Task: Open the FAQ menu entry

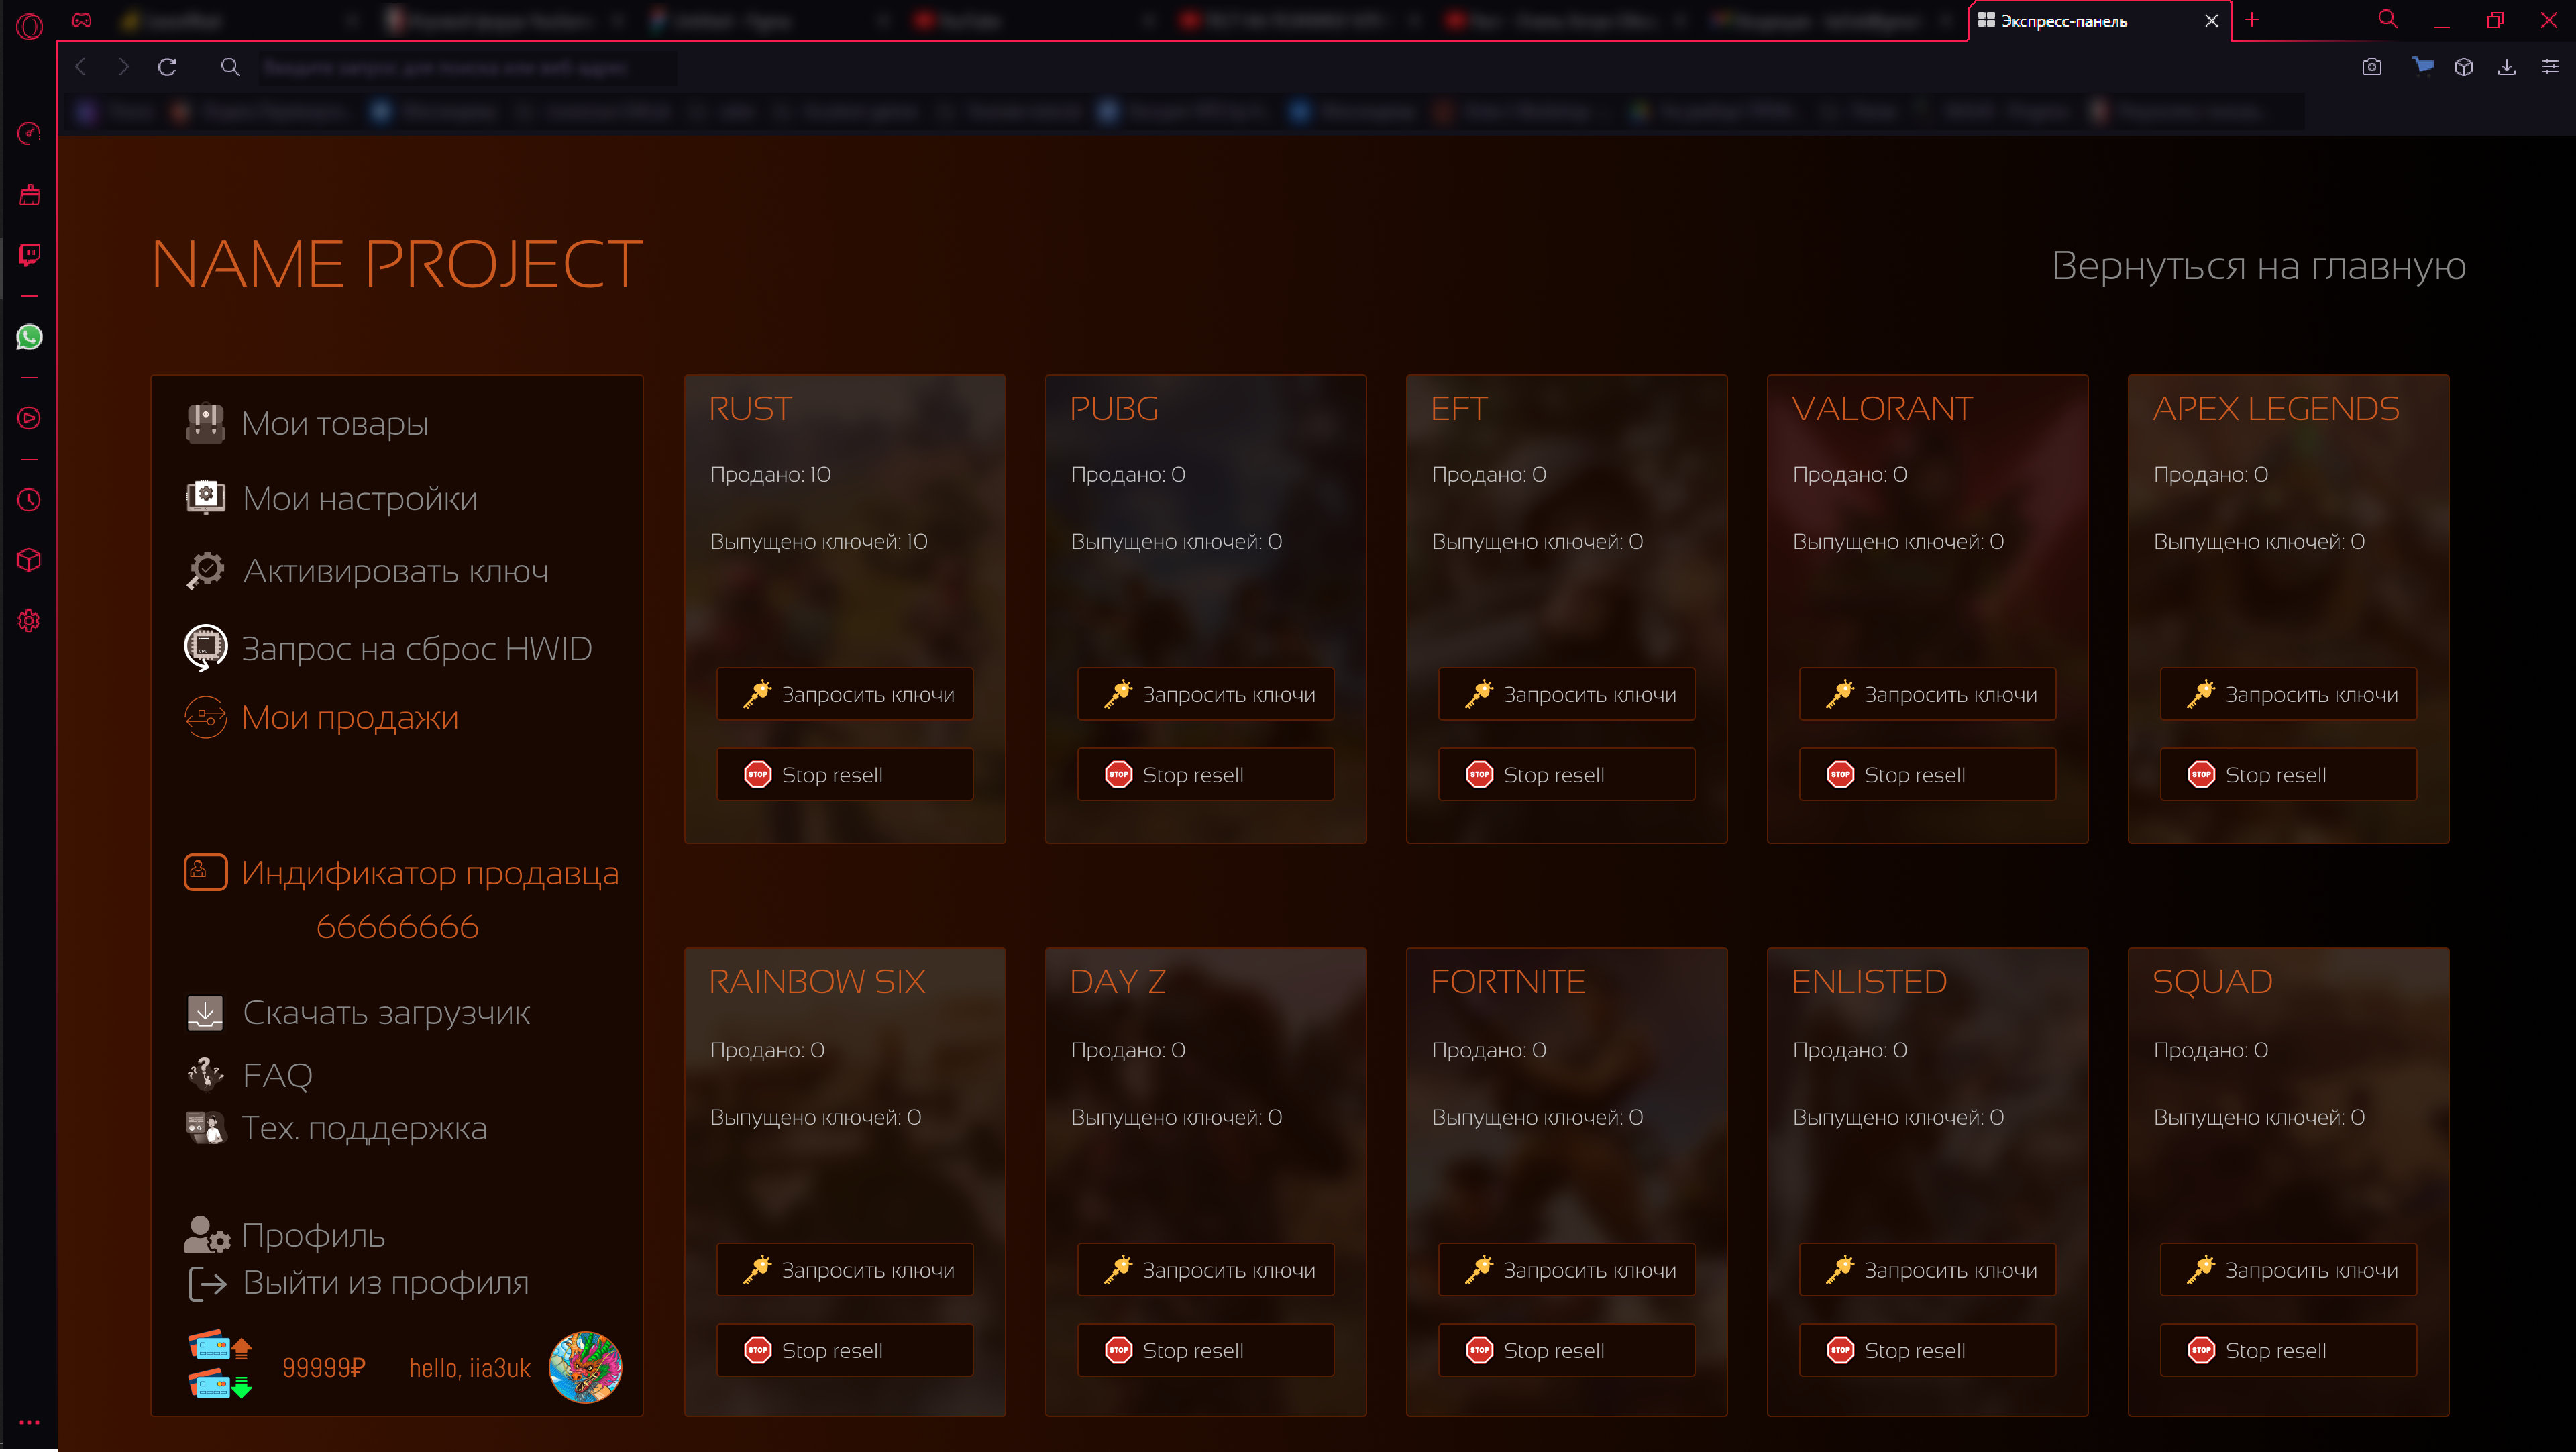Action: point(250,1075)
